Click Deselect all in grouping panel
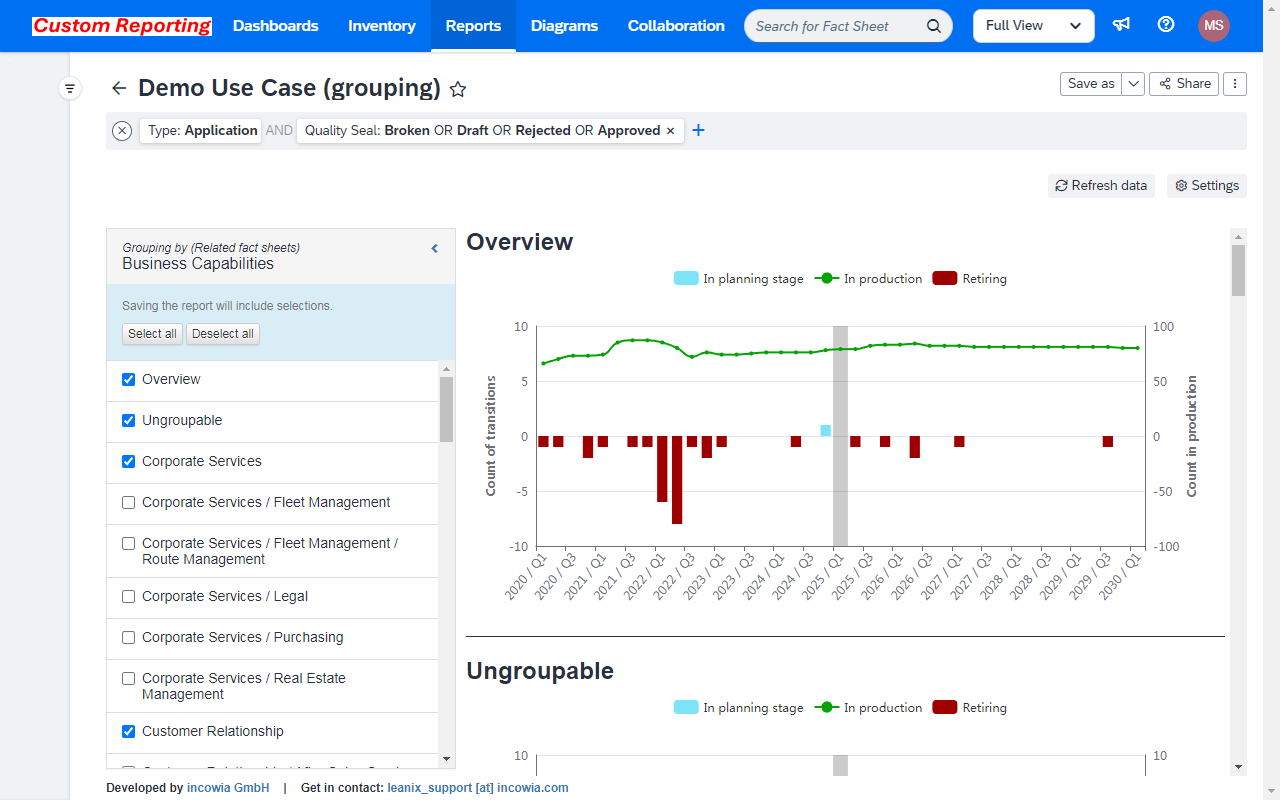The image size is (1280, 800). point(223,334)
